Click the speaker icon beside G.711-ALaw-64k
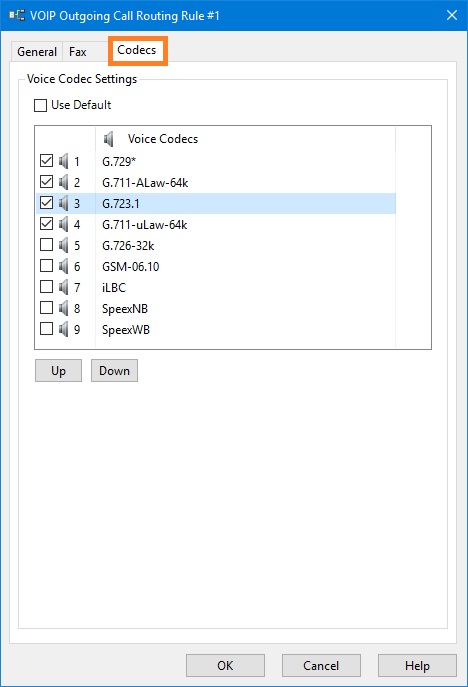 point(64,182)
